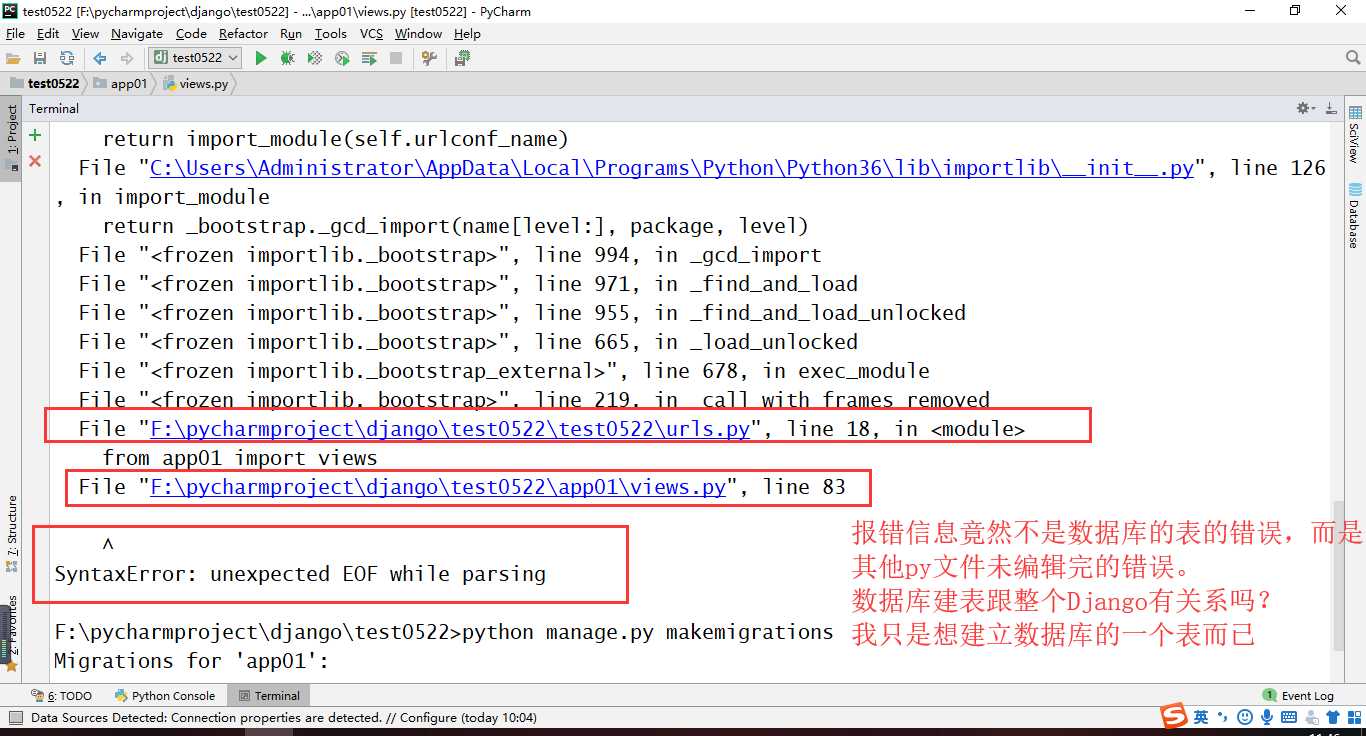Open the Window menu

pos(418,33)
